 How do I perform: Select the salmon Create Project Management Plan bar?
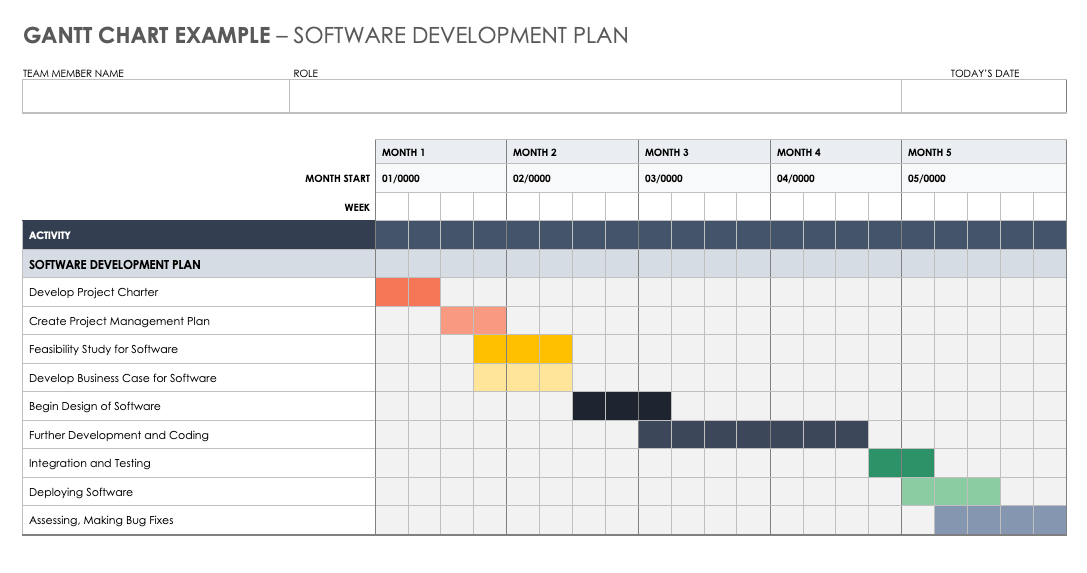click(474, 321)
